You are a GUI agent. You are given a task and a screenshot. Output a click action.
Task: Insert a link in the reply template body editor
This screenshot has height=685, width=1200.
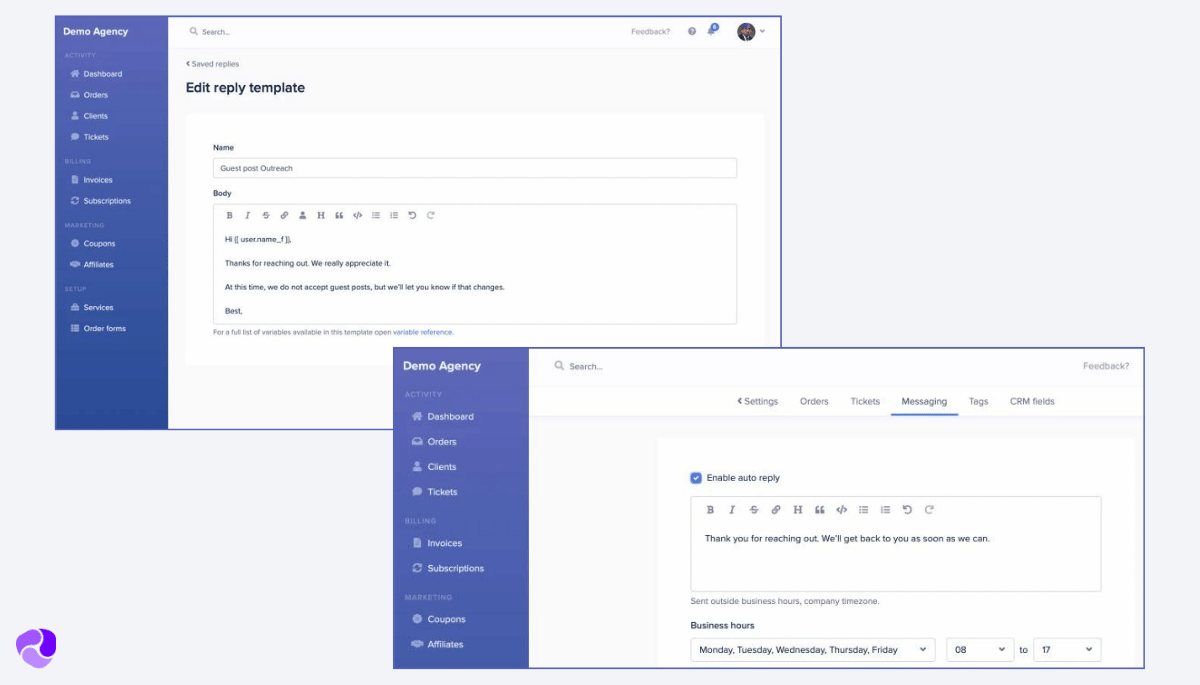[284, 215]
